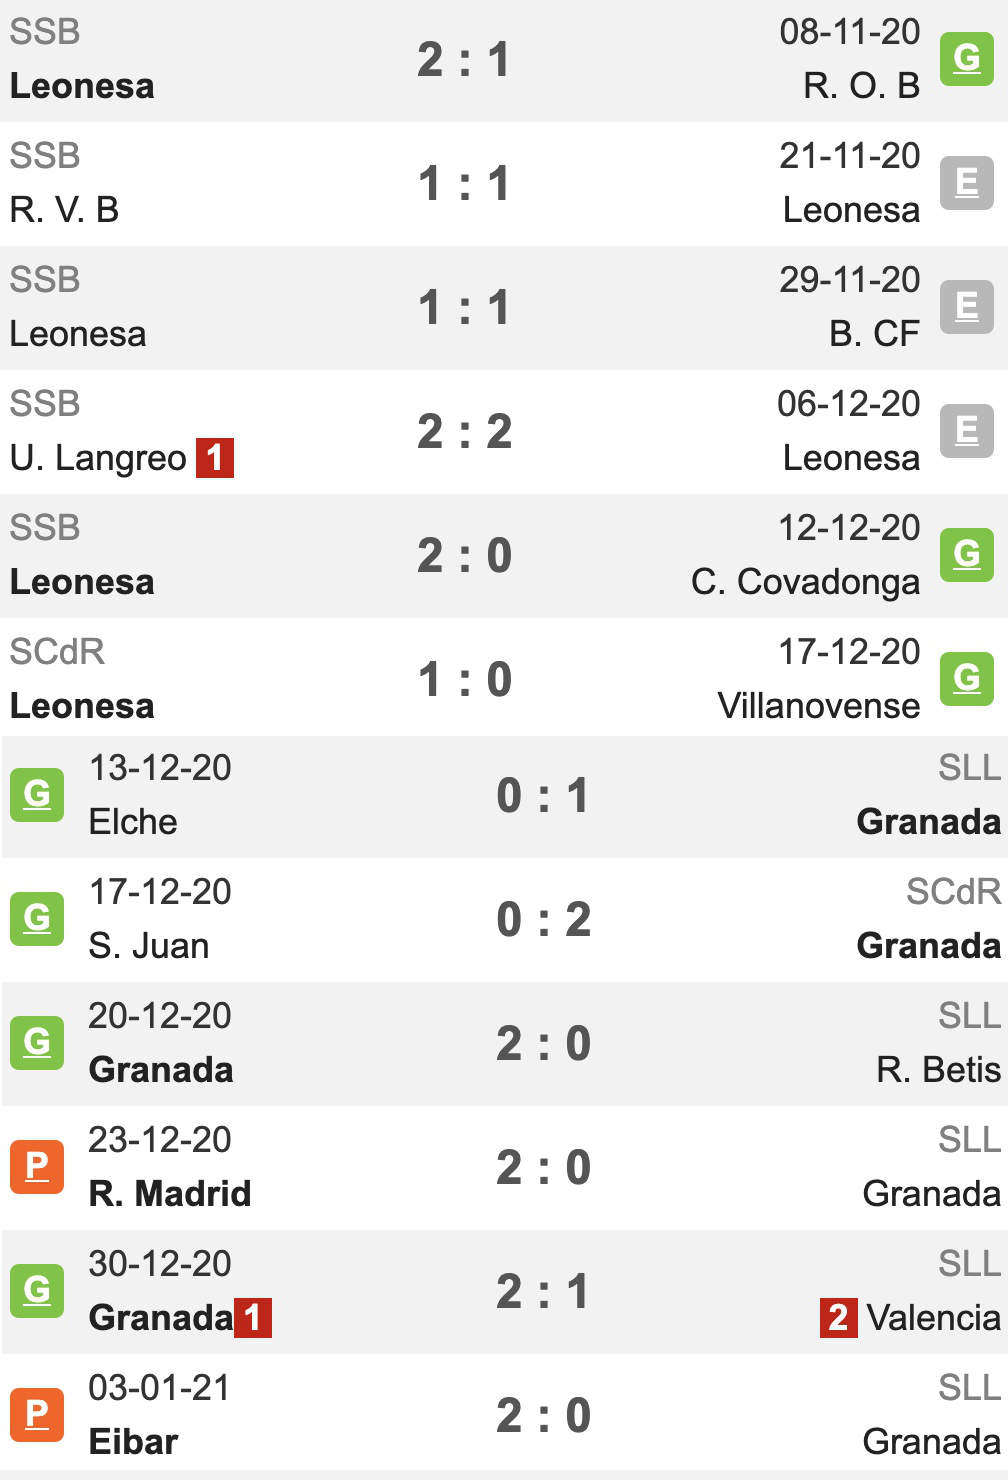The width and height of the screenshot is (1008, 1480).
Task: Open the 2 : 2 U. Langreo score
Action: point(464,431)
